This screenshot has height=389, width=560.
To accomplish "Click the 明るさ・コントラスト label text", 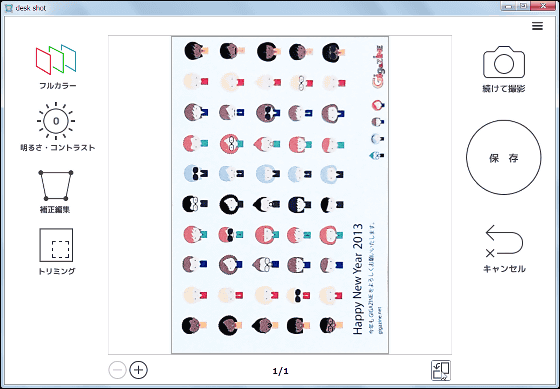I will click(58, 148).
